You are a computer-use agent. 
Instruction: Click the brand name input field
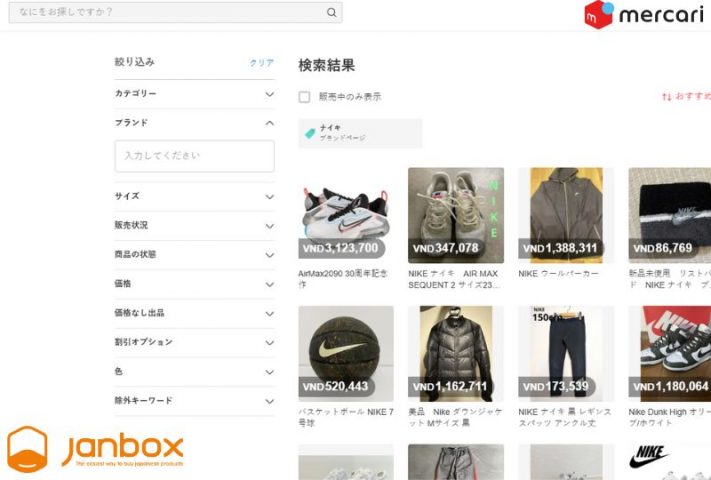[194, 156]
